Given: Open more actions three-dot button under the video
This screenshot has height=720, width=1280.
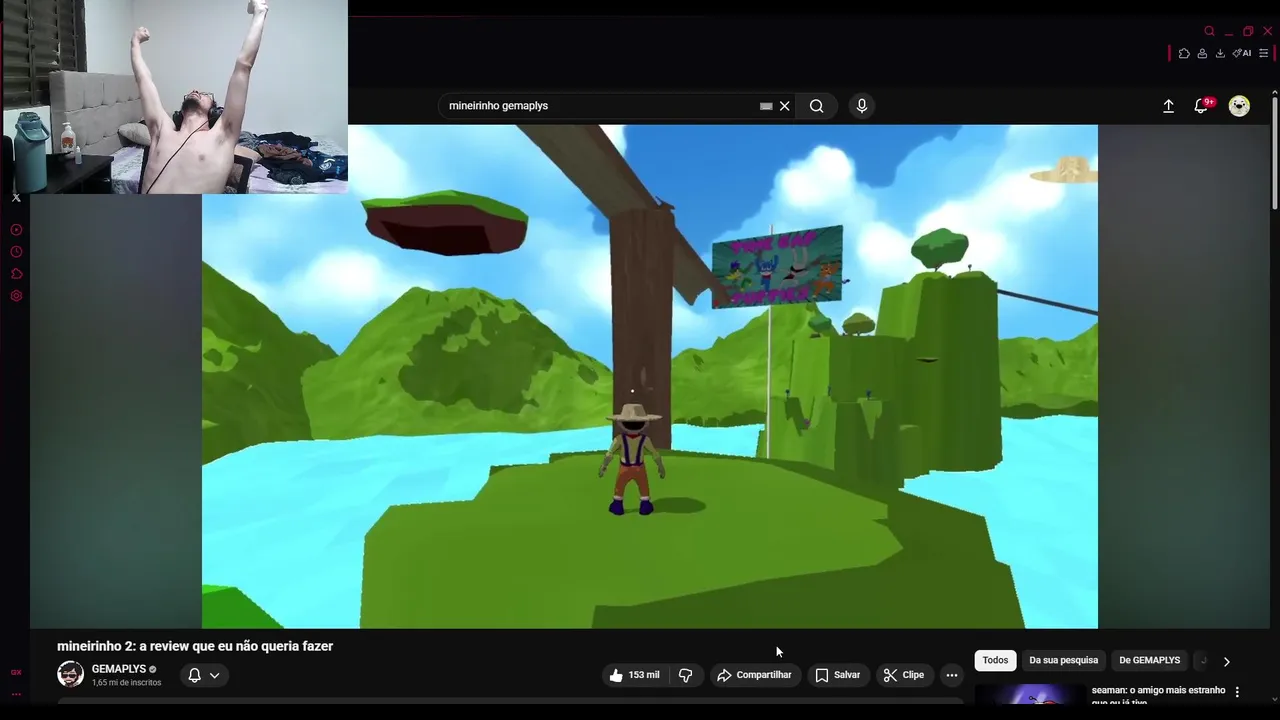Looking at the screenshot, I should coord(952,675).
